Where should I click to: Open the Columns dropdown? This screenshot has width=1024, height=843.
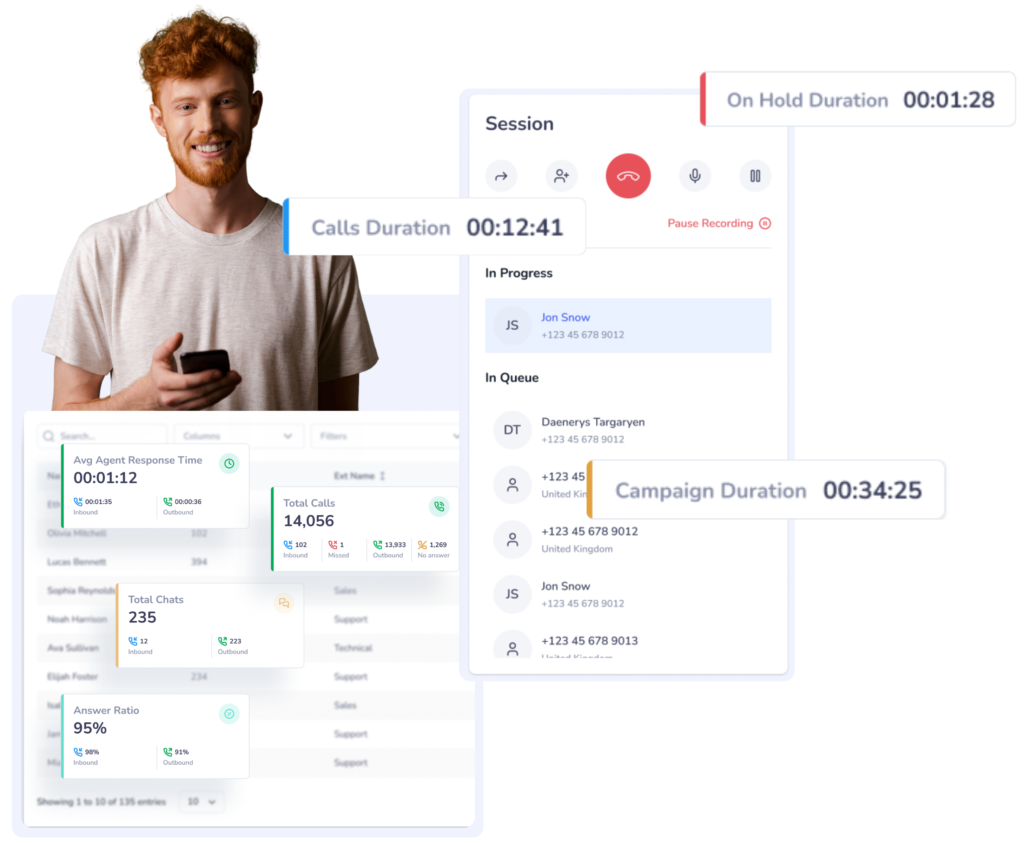(238, 436)
